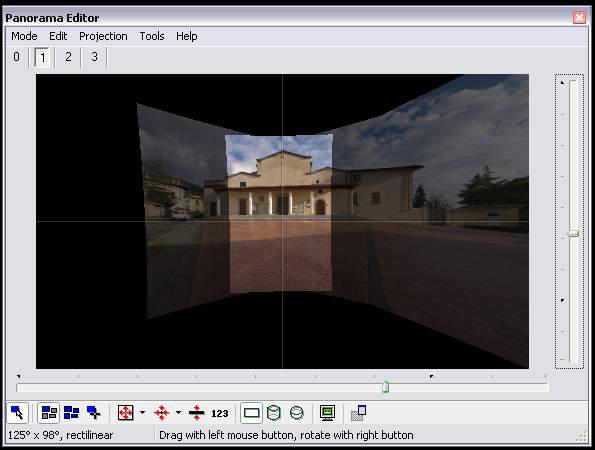The height and width of the screenshot is (450, 595).
Task: Select the drag mode pointer tool
Action: tap(17, 413)
